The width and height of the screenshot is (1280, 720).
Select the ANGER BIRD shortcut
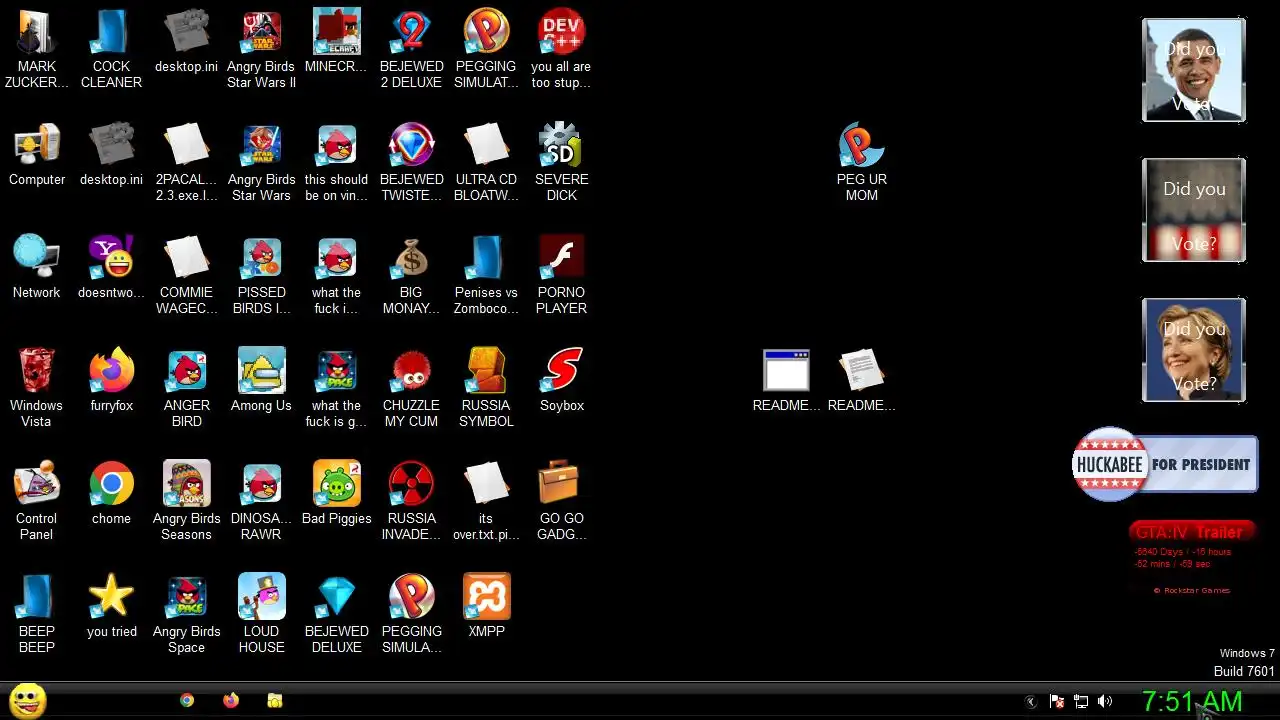pos(187,389)
